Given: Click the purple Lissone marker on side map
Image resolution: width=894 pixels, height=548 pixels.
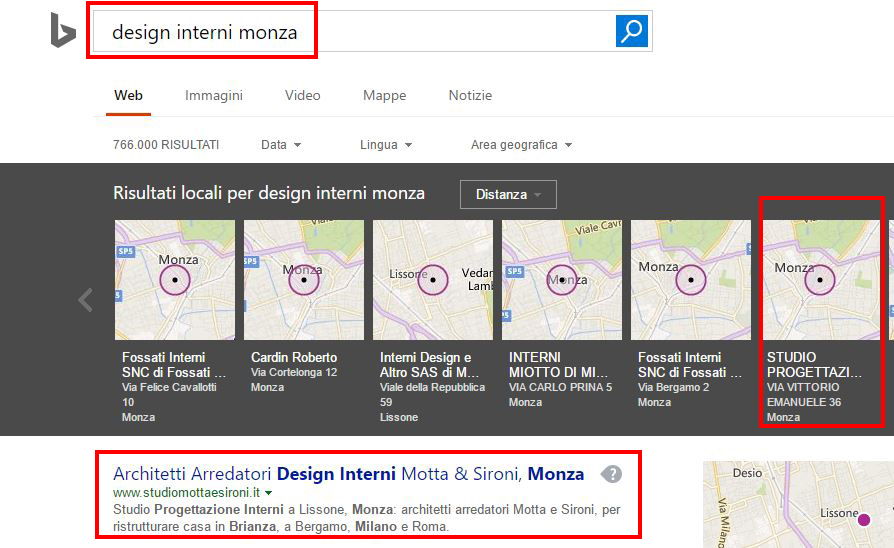Looking at the screenshot, I should tap(864, 519).
